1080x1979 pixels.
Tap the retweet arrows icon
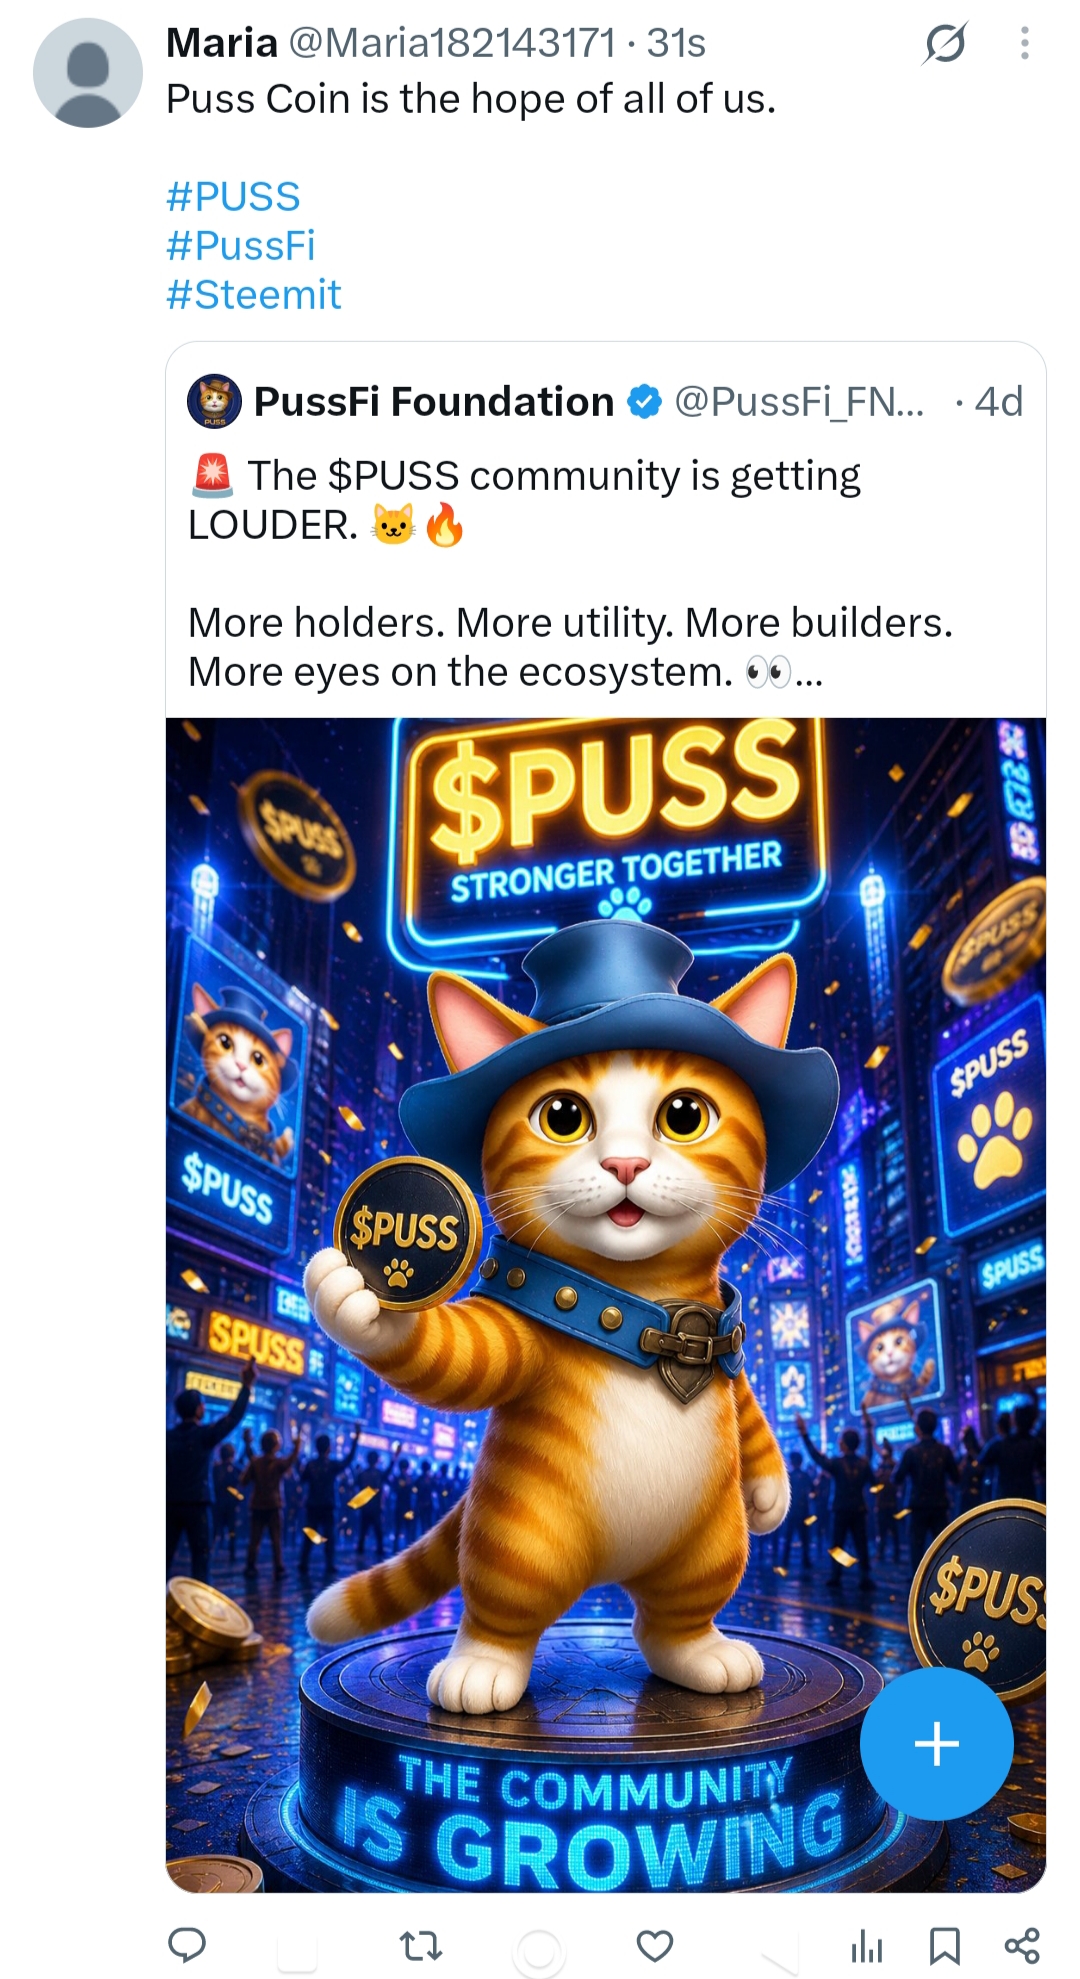420,1946
